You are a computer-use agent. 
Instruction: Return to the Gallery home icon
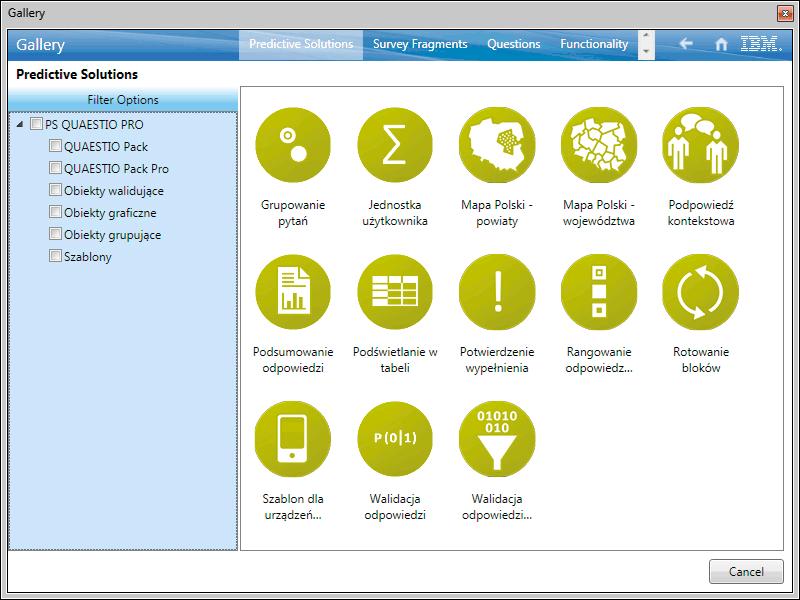[x=721, y=44]
